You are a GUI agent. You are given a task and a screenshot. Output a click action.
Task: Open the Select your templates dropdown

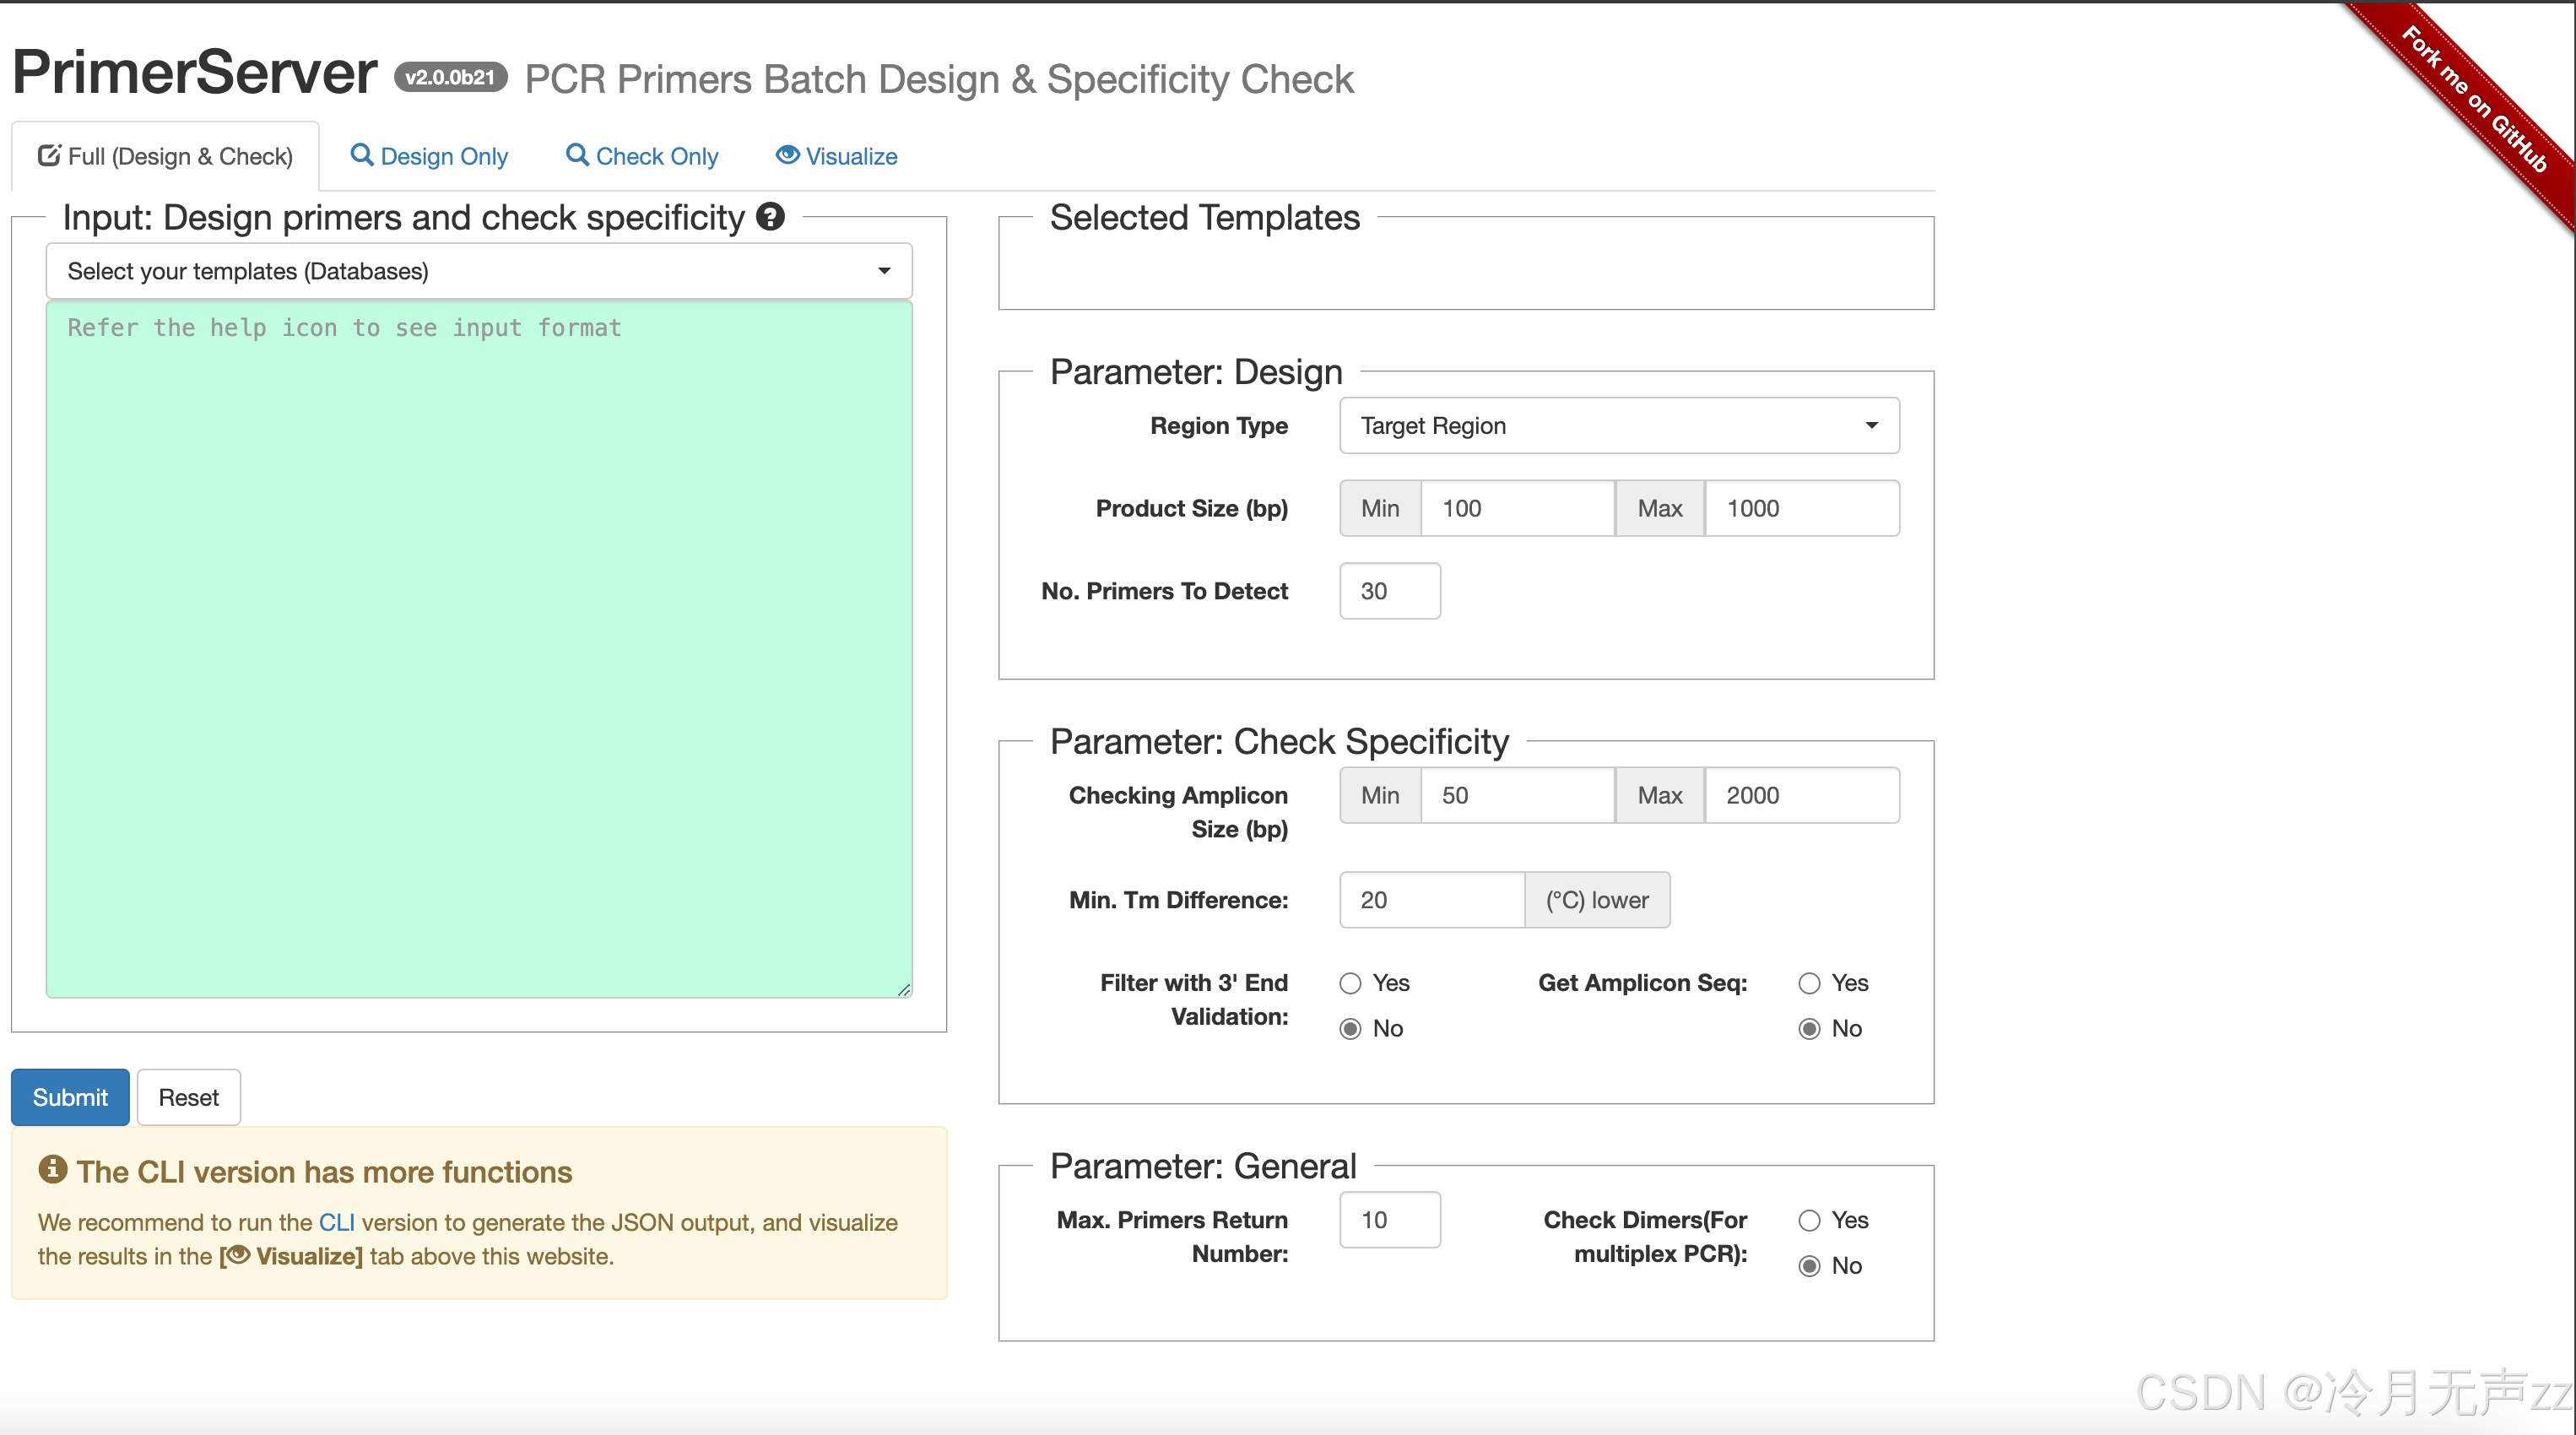(479, 271)
